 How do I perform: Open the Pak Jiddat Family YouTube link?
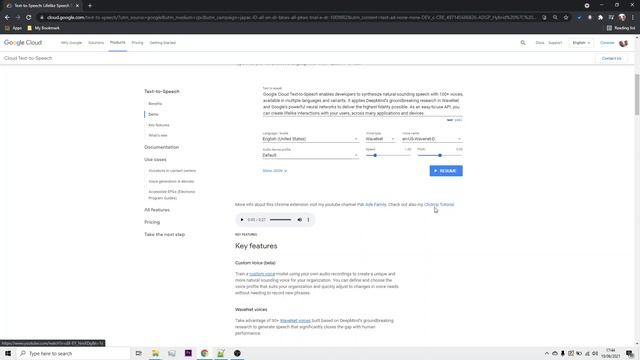coord(371,204)
